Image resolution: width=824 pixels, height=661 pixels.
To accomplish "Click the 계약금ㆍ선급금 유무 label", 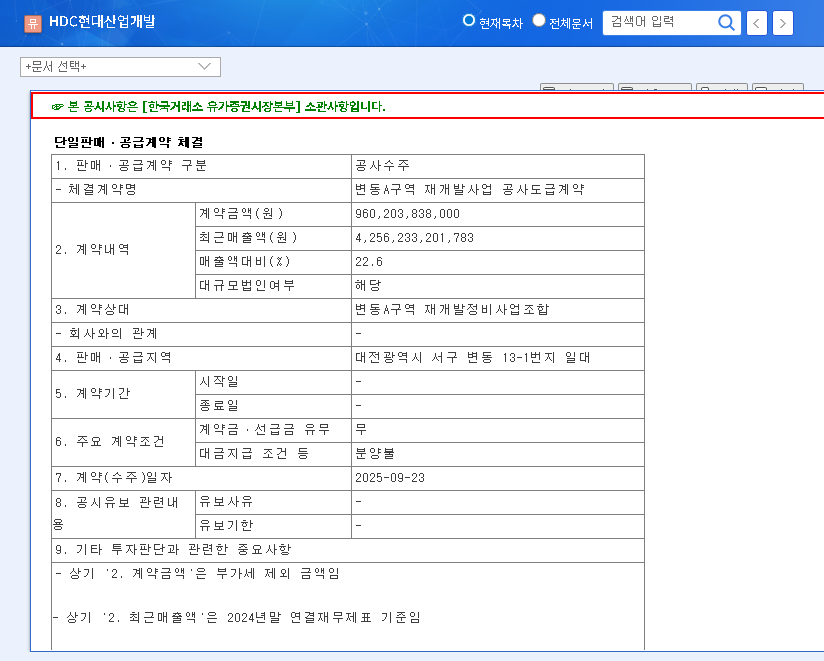I will coord(264,429).
